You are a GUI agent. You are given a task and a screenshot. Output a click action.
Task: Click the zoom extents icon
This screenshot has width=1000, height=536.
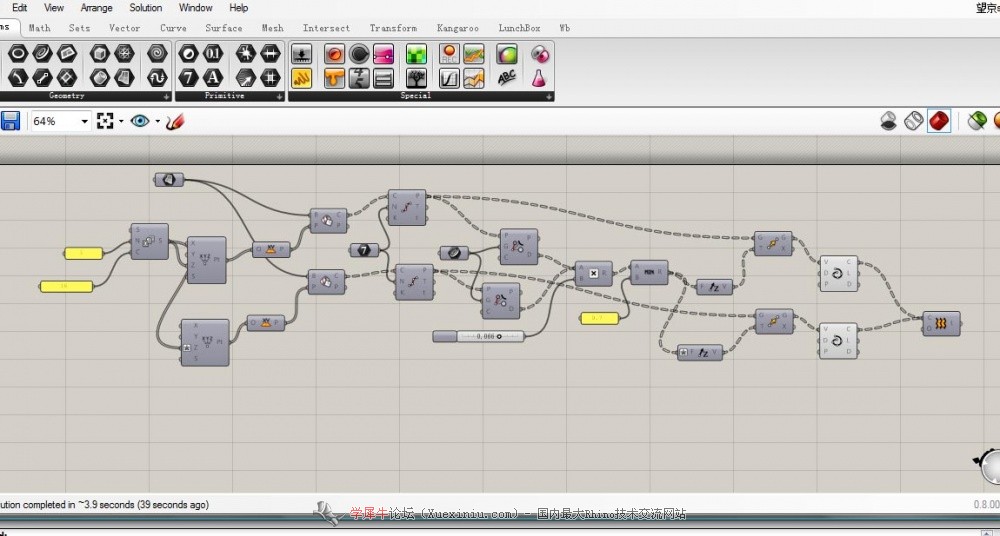pyautogui.click(x=105, y=121)
